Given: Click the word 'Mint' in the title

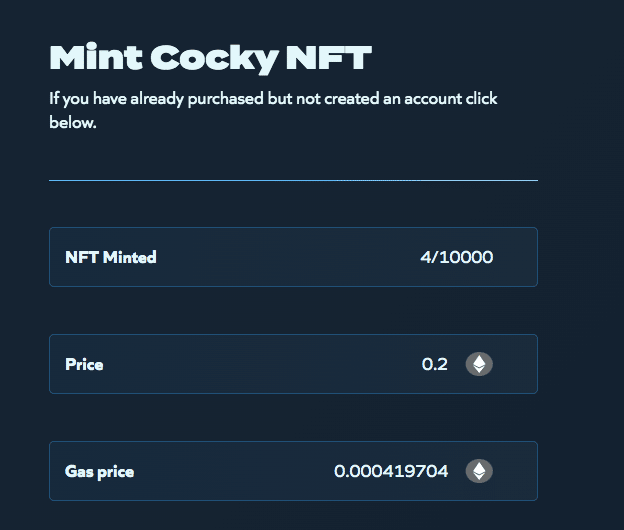Looking at the screenshot, I should 96,57.
